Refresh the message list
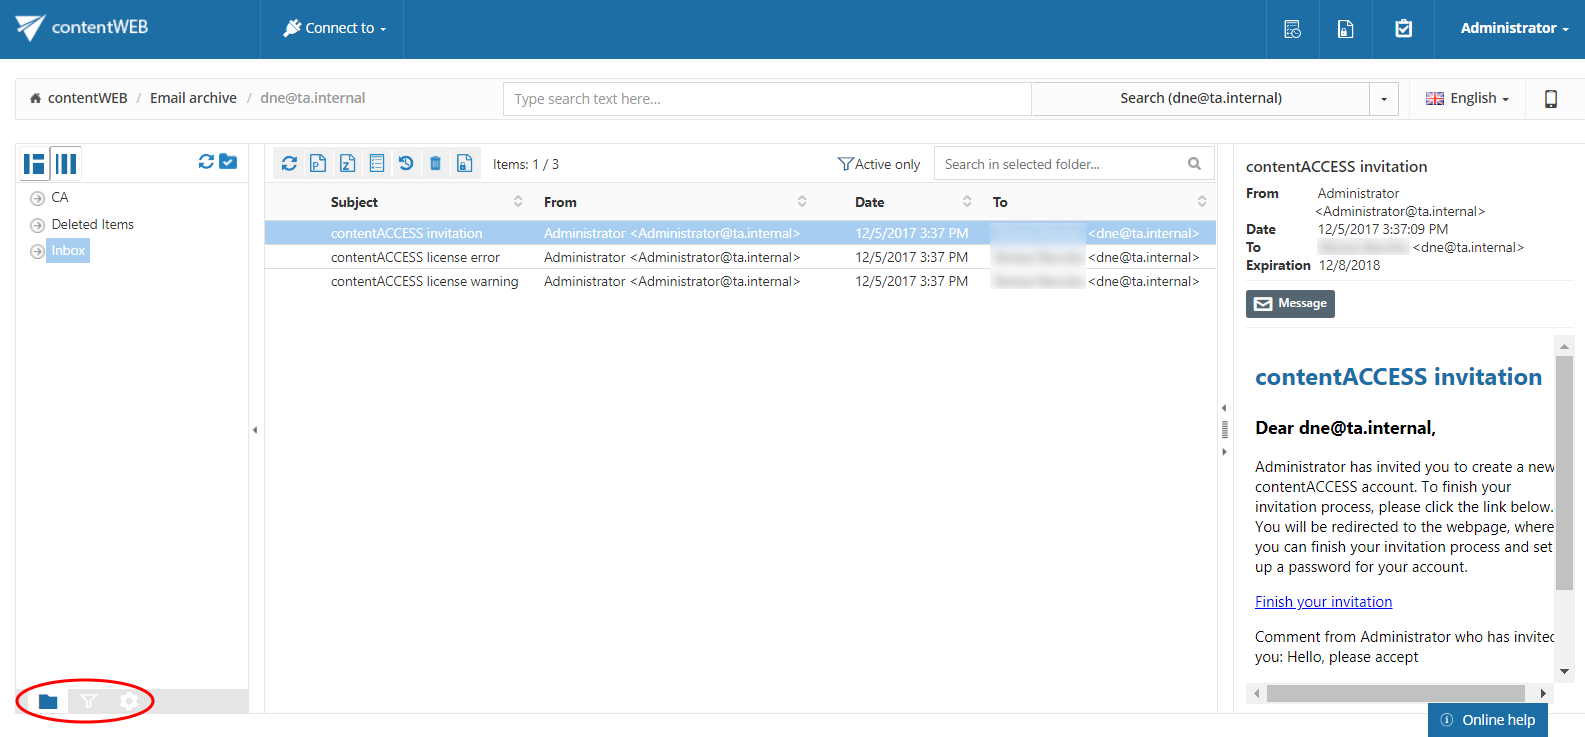This screenshot has height=737, width=1585. [x=289, y=163]
